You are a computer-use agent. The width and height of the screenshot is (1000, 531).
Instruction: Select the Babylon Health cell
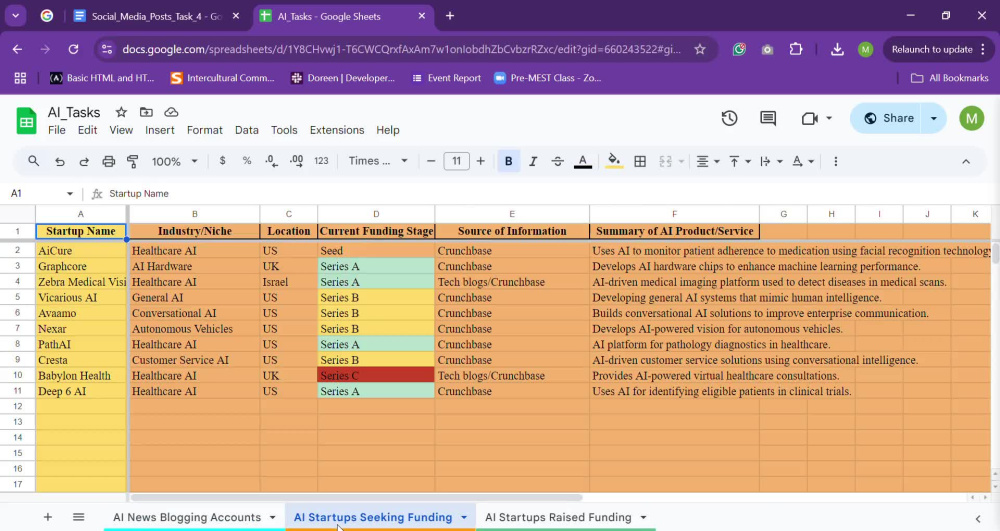81,375
